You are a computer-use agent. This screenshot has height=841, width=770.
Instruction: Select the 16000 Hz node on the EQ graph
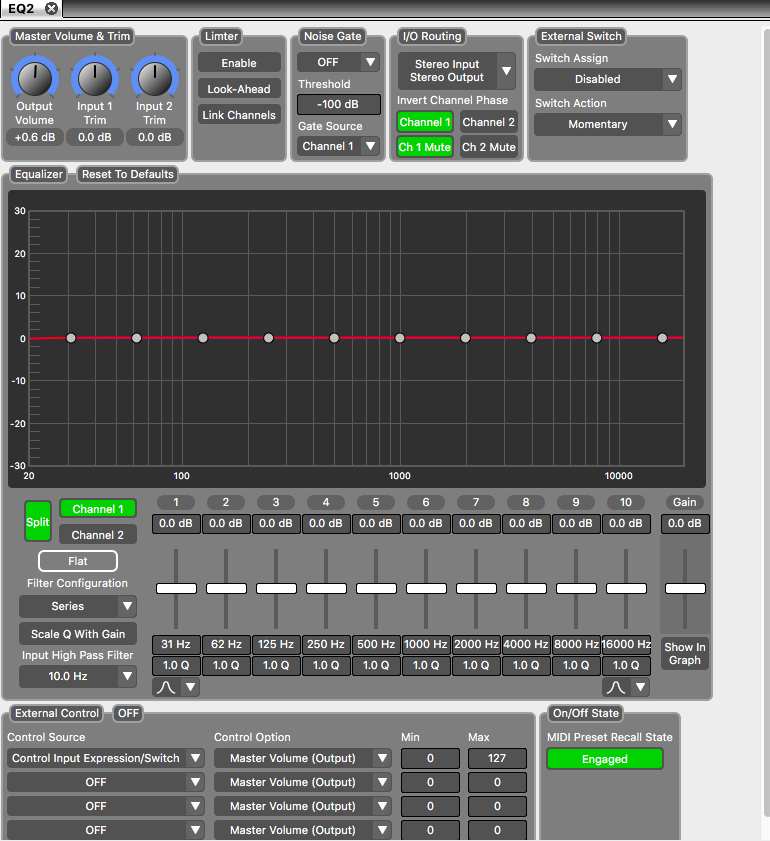tap(662, 338)
